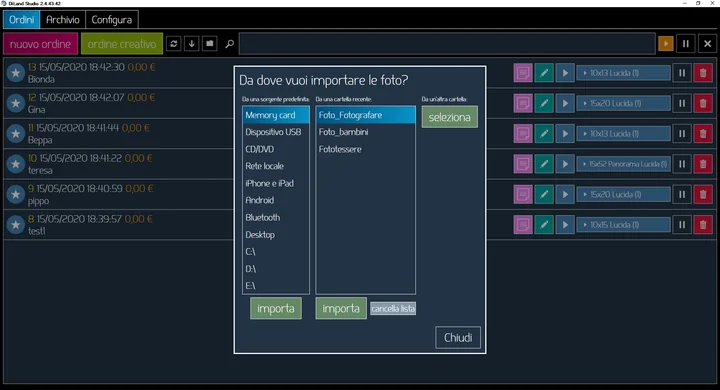The height and width of the screenshot is (390, 720).
Task: Open the folder icon next to download arrow
Action: click(x=209, y=44)
